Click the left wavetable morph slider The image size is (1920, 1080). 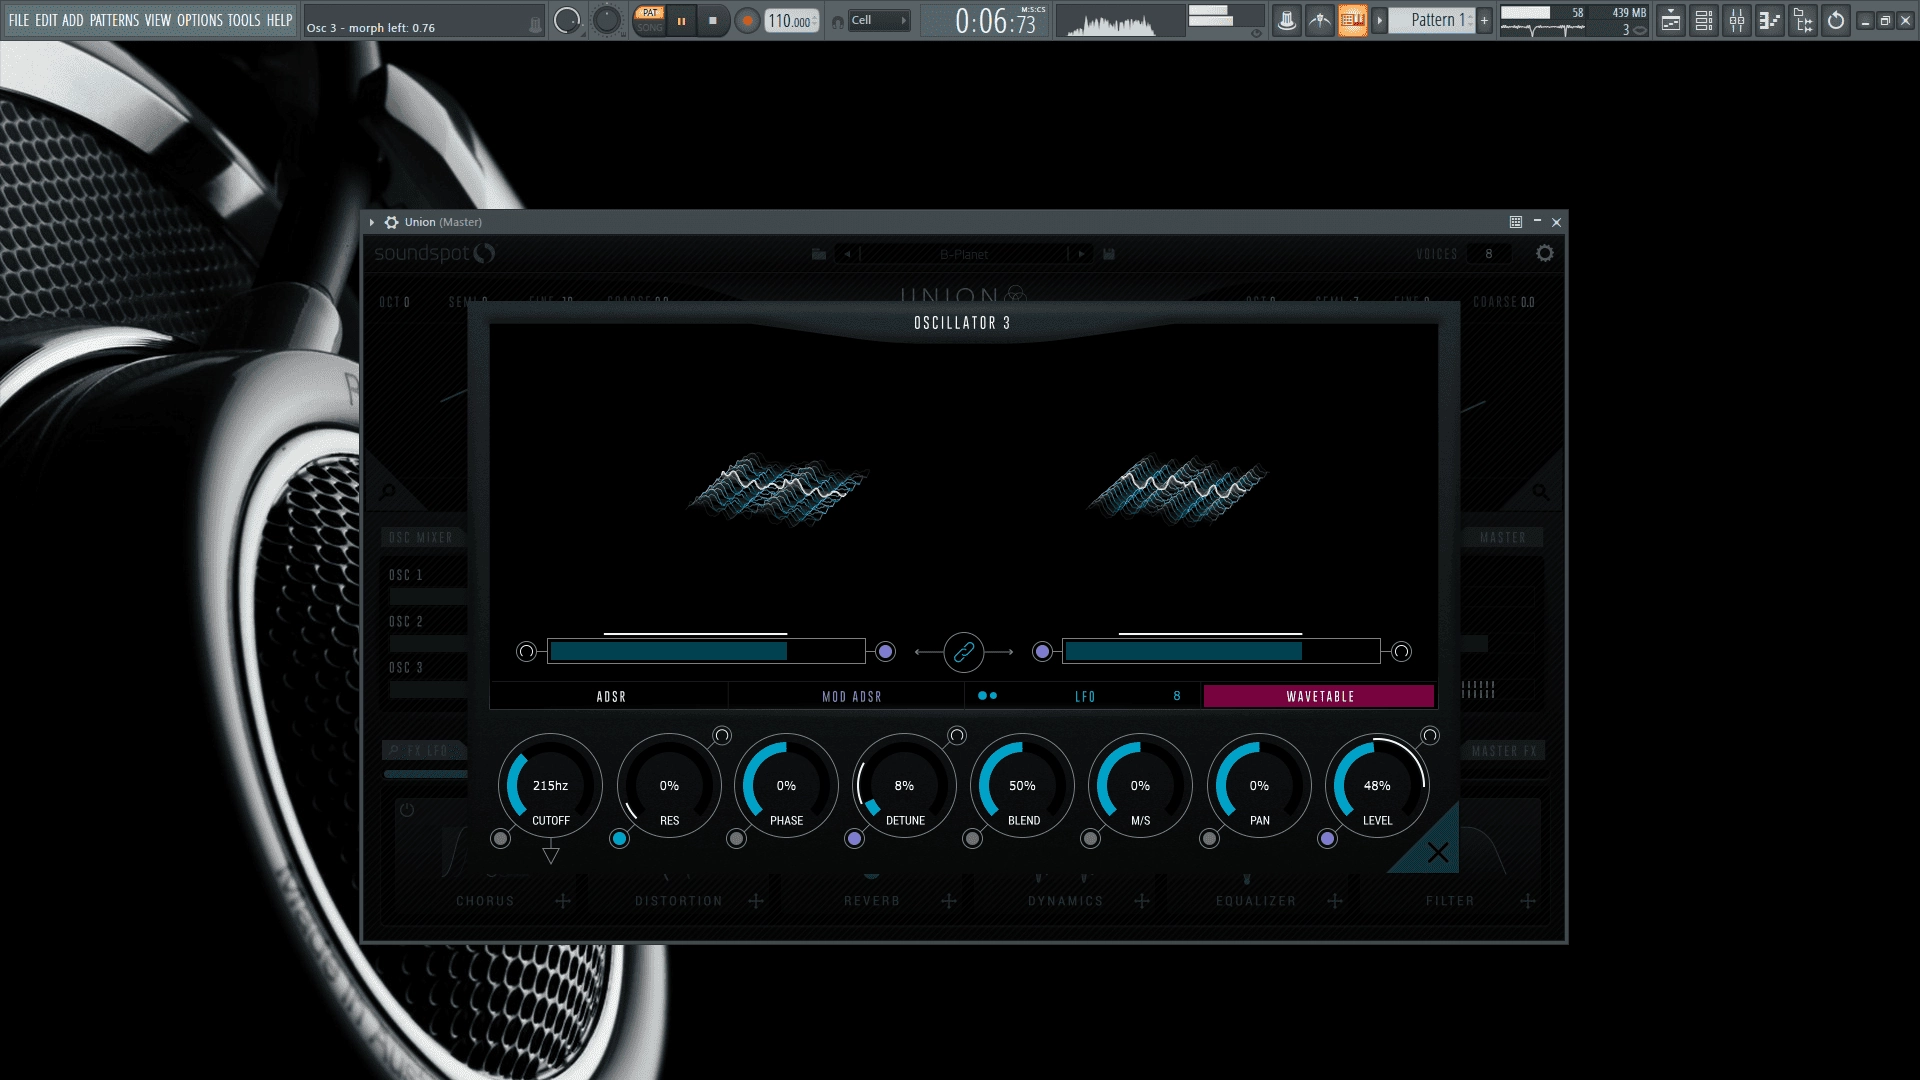coord(706,652)
